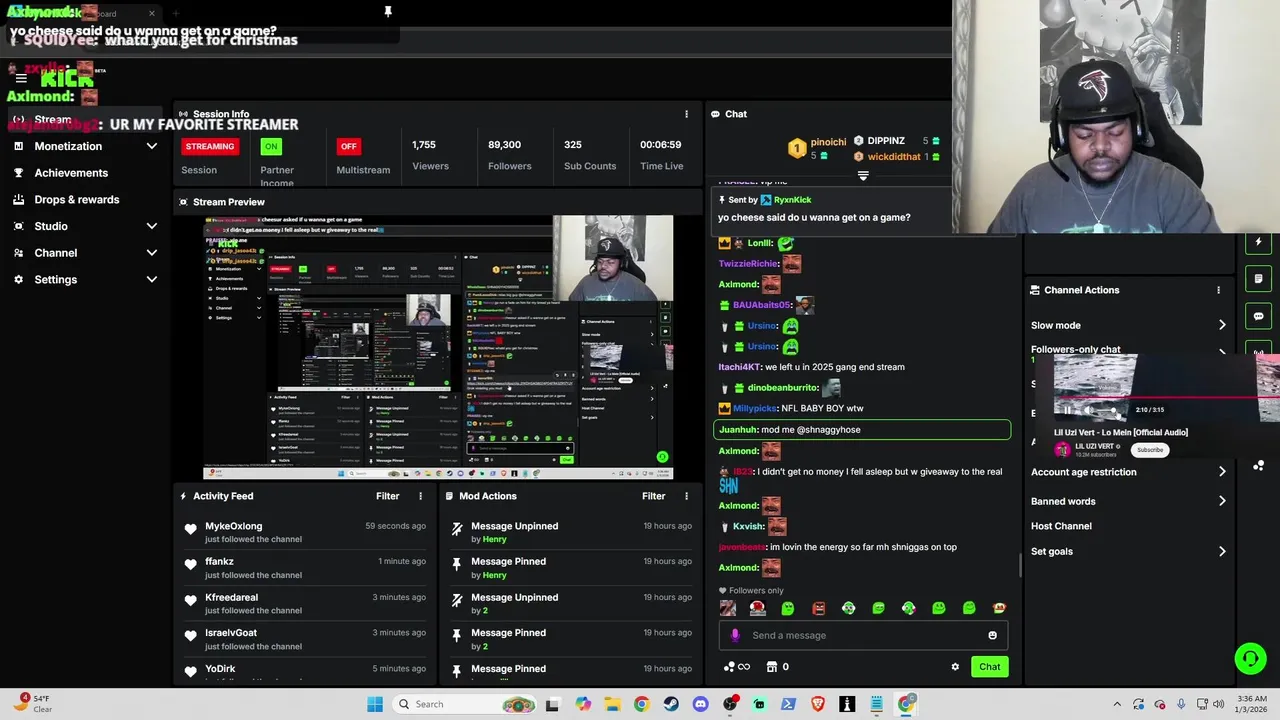1280x720 pixels.
Task: Show hidden system tray icons
Action: pos(1117,704)
